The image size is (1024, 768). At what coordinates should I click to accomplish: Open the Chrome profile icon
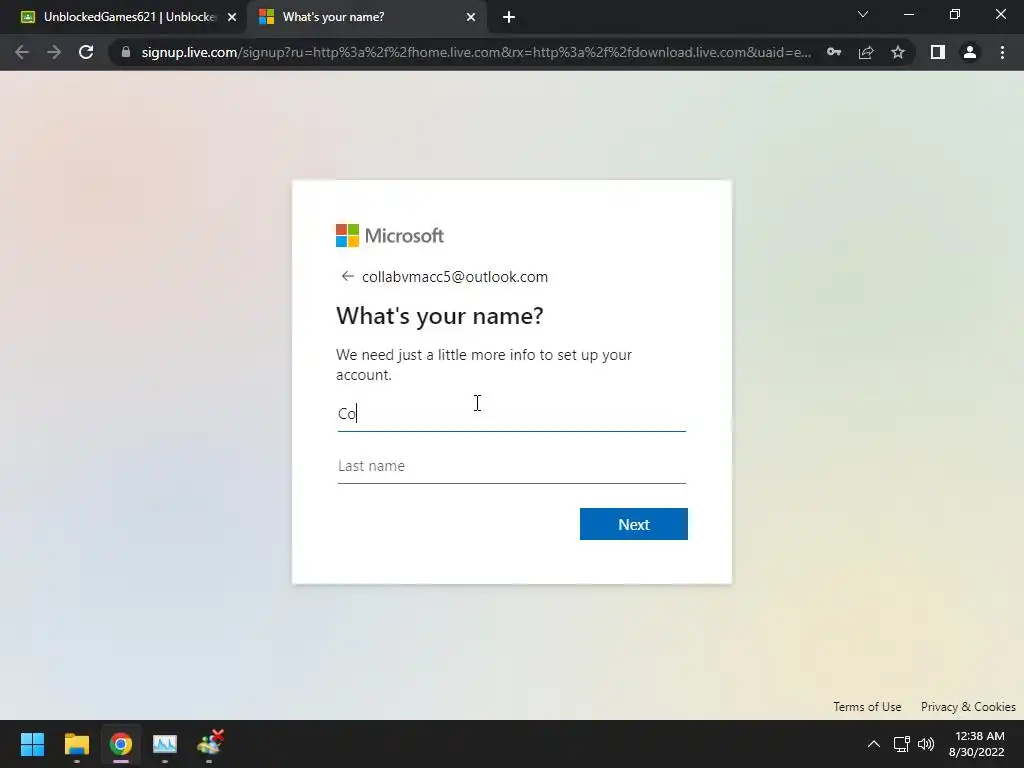coord(970,52)
